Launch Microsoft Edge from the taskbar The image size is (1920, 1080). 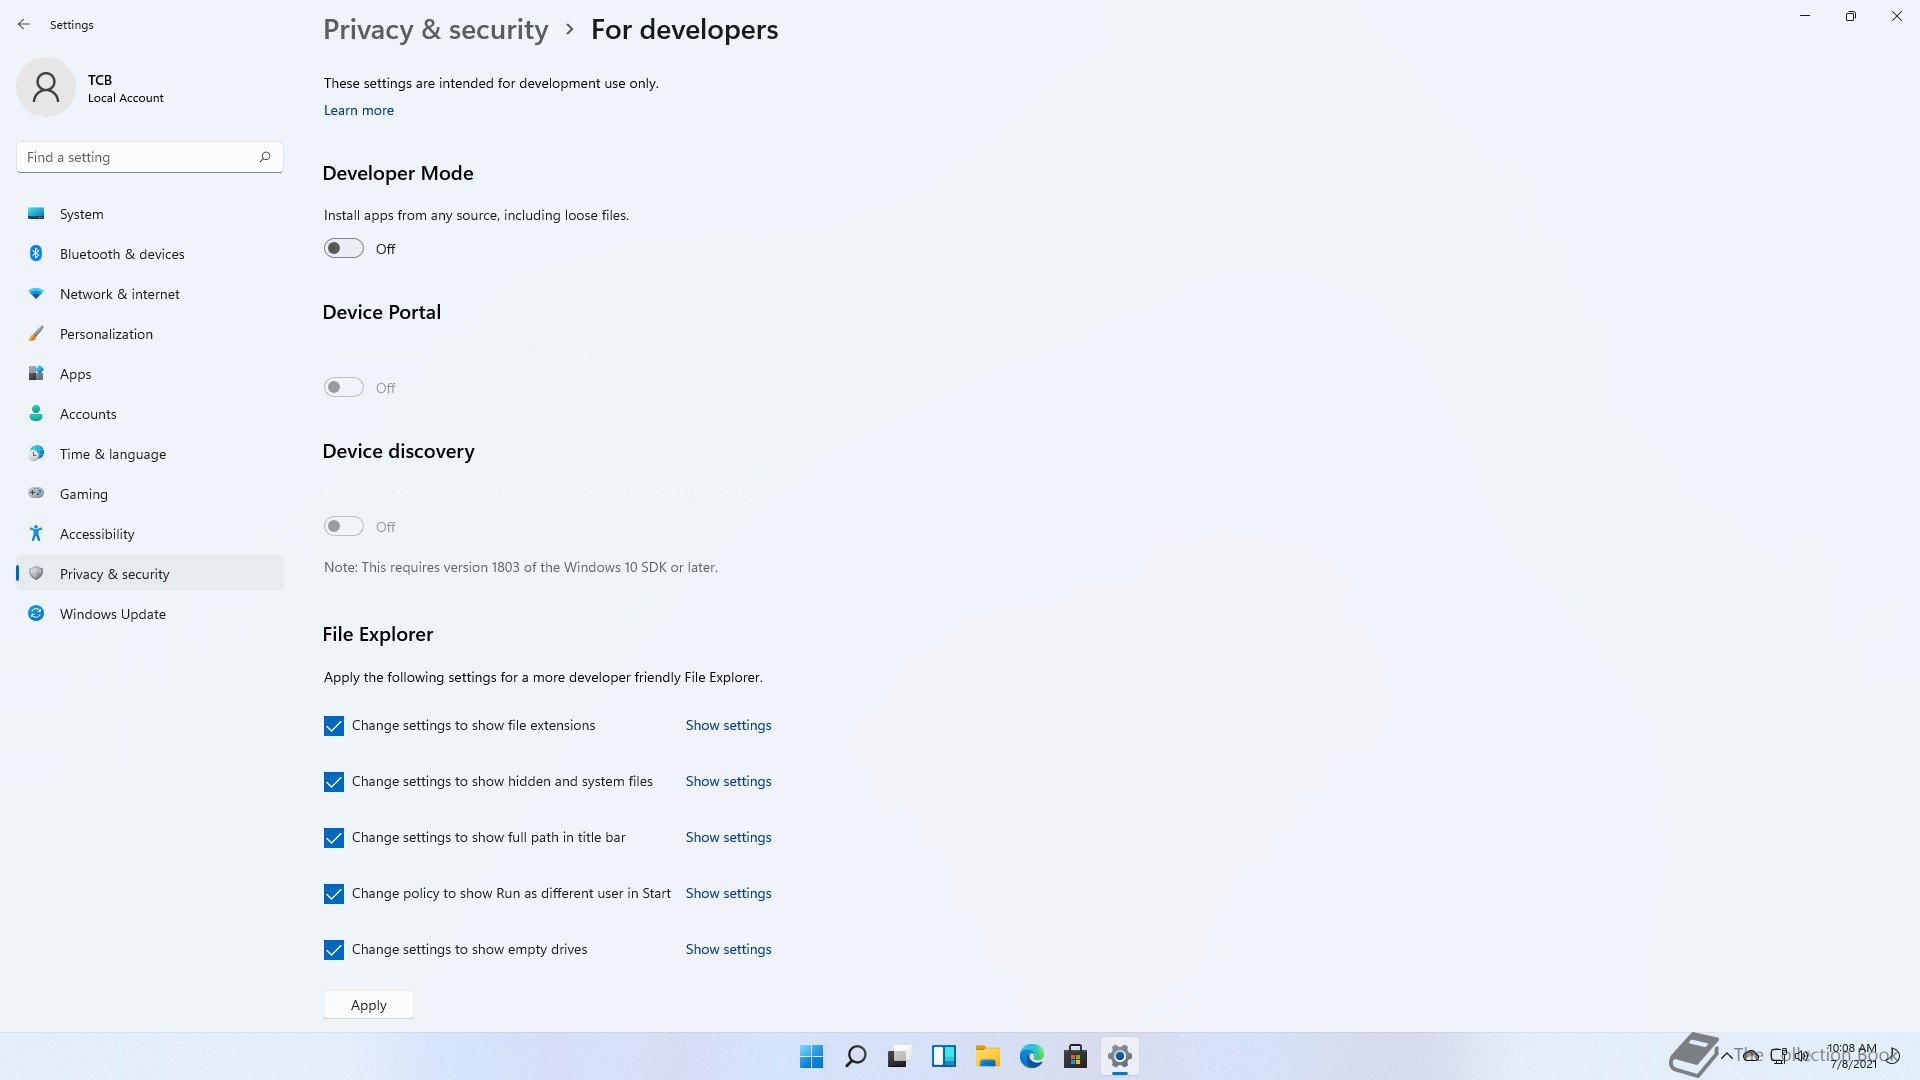tap(1032, 1056)
